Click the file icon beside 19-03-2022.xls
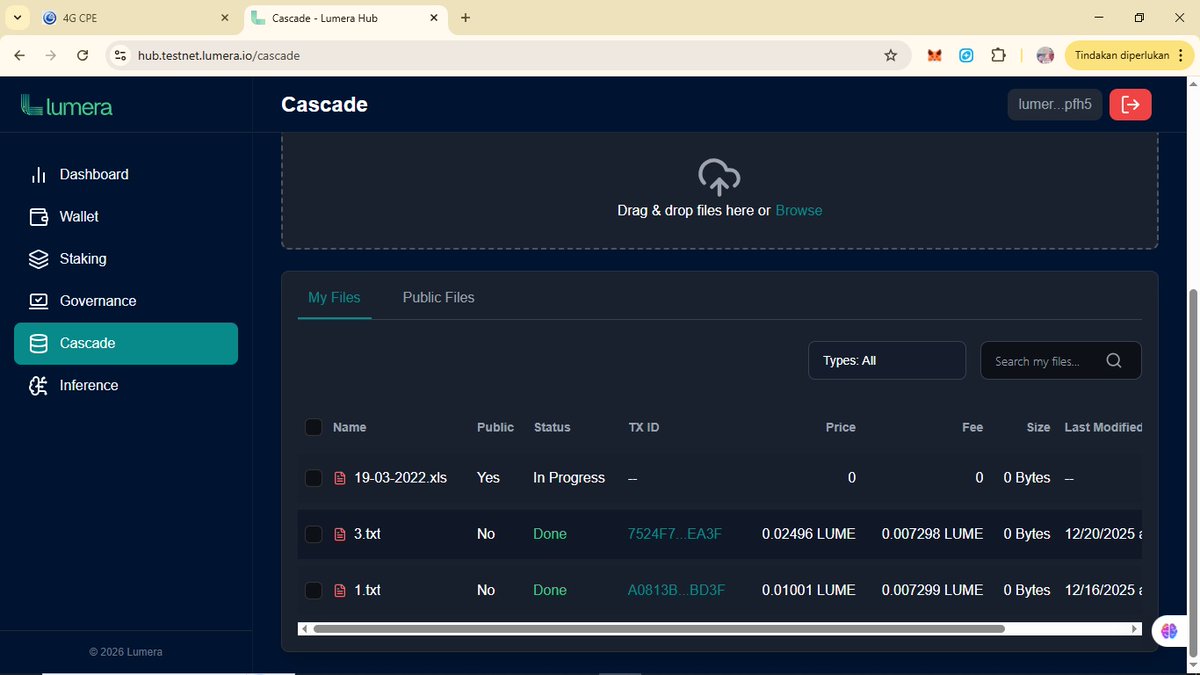Viewport: 1200px width, 675px height. [340, 478]
